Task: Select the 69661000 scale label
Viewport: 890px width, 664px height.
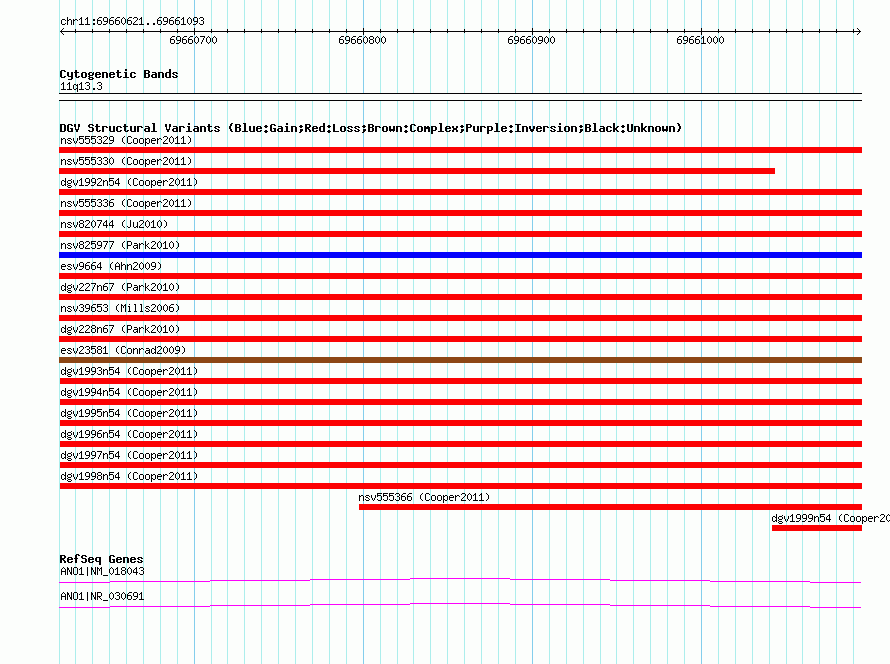Action: coord(700,40)
